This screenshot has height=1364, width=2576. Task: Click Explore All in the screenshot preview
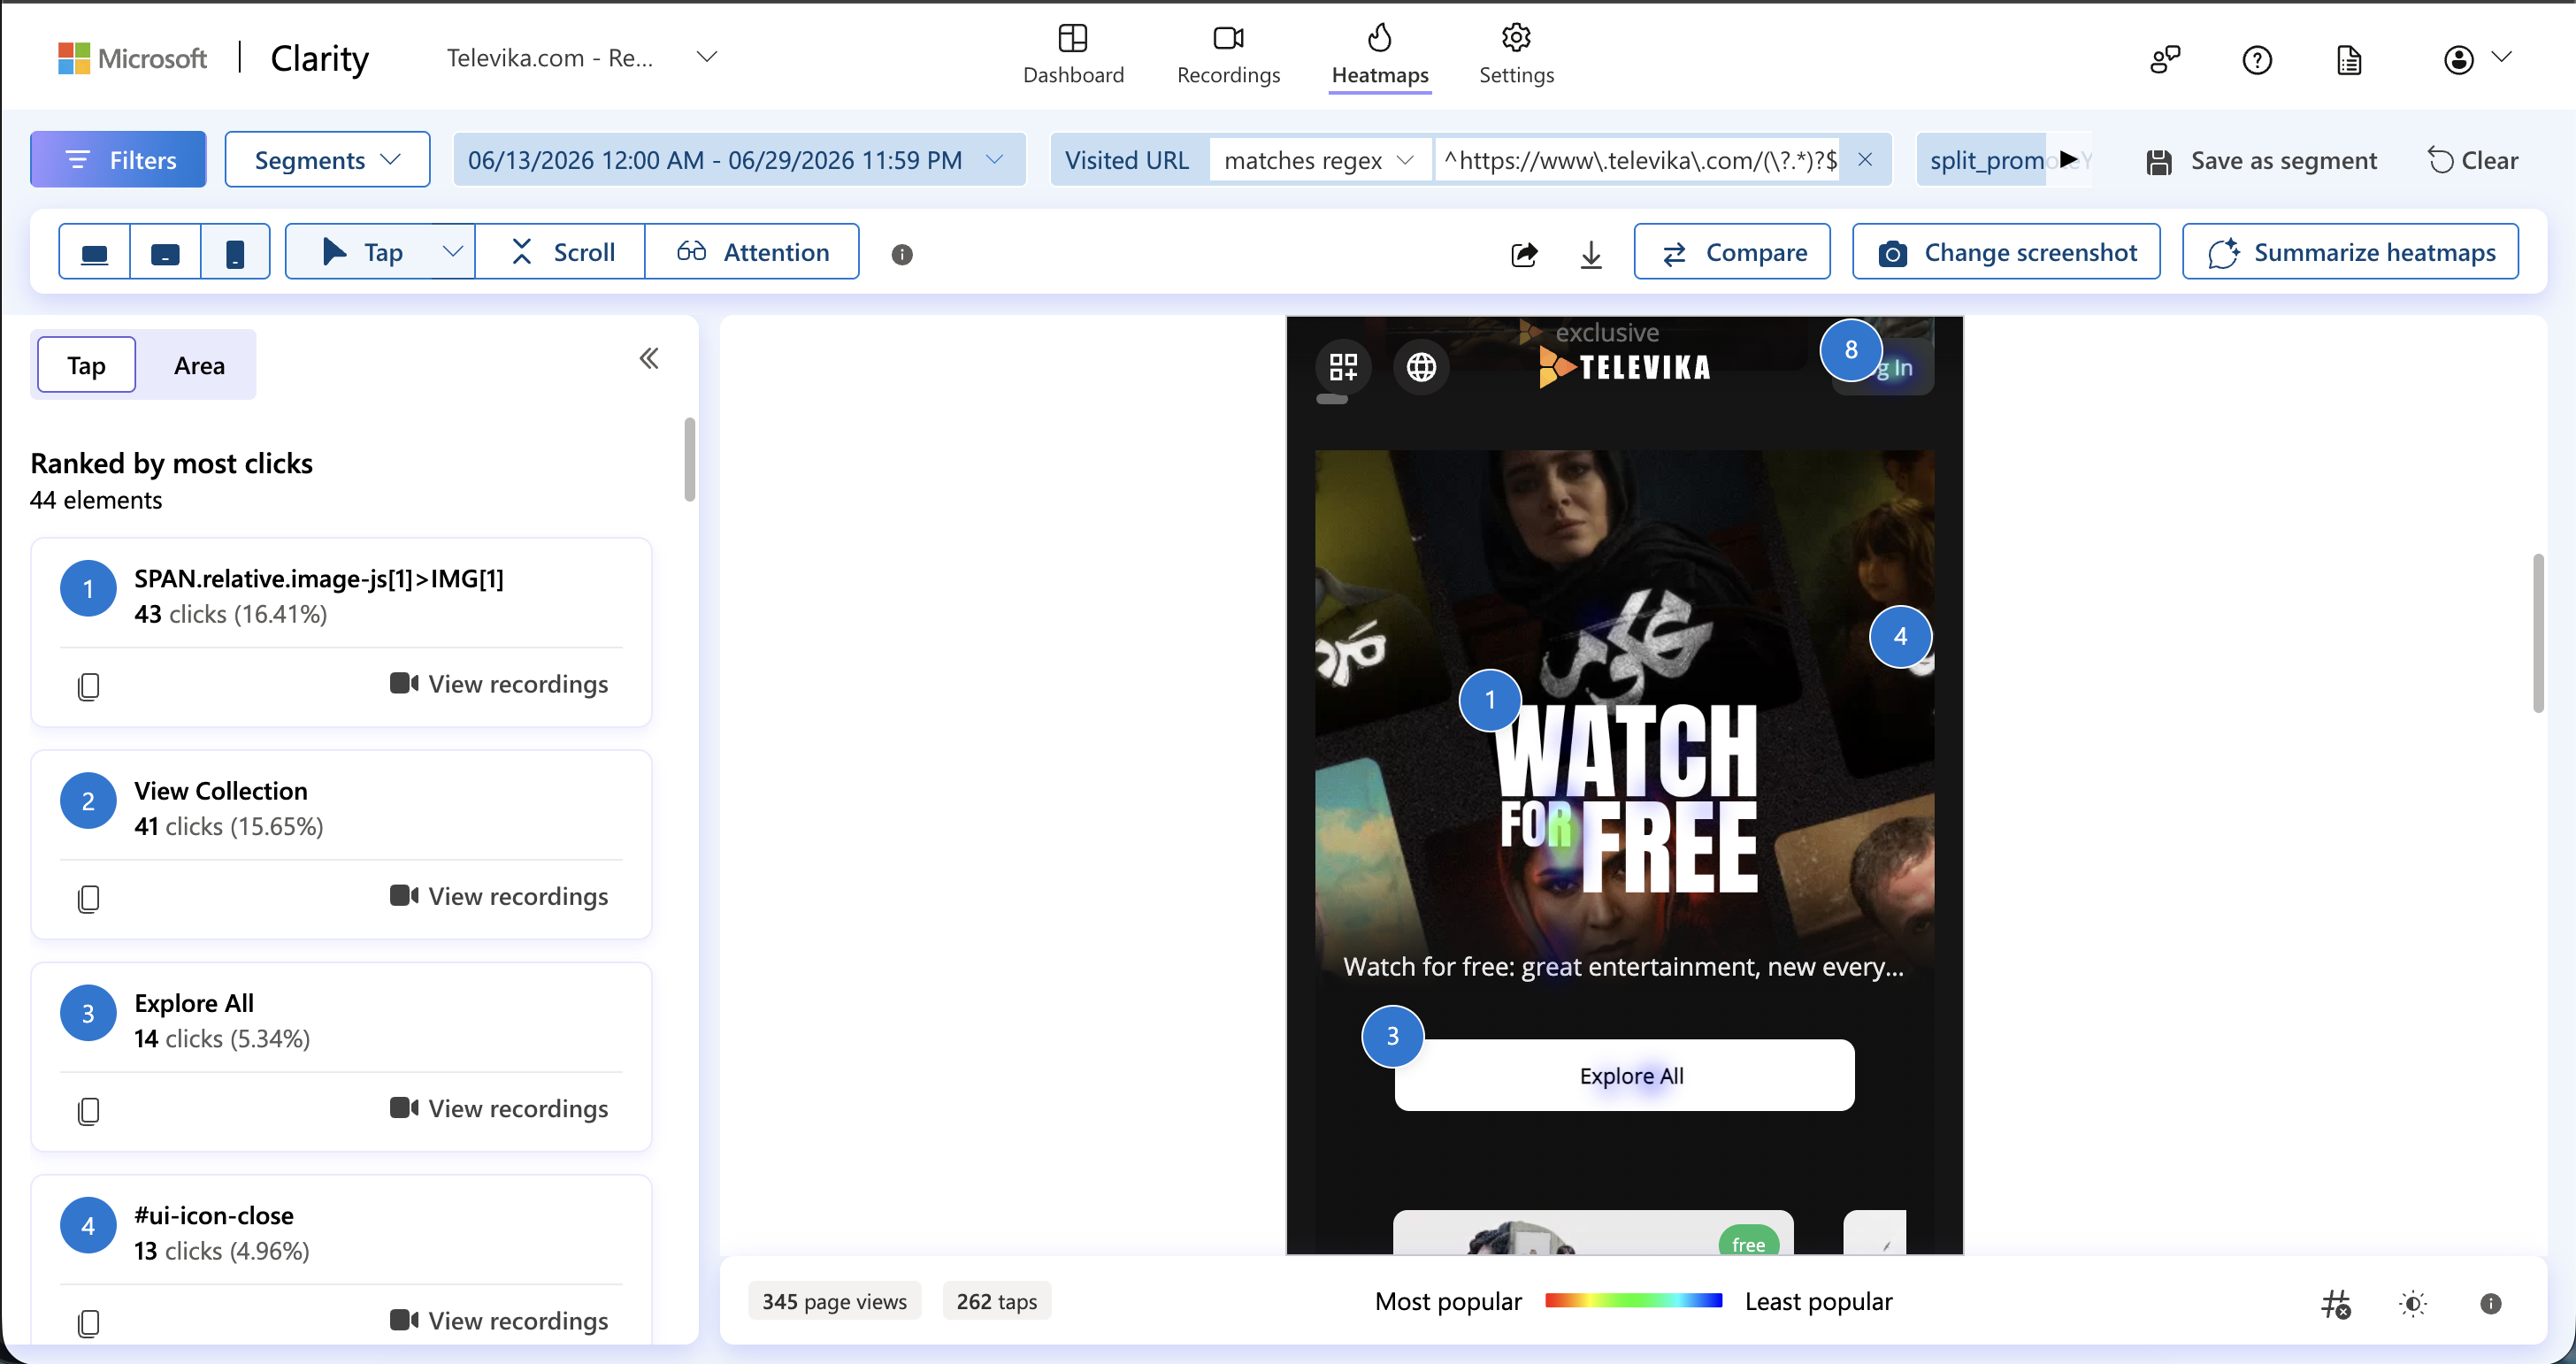1624,1075
